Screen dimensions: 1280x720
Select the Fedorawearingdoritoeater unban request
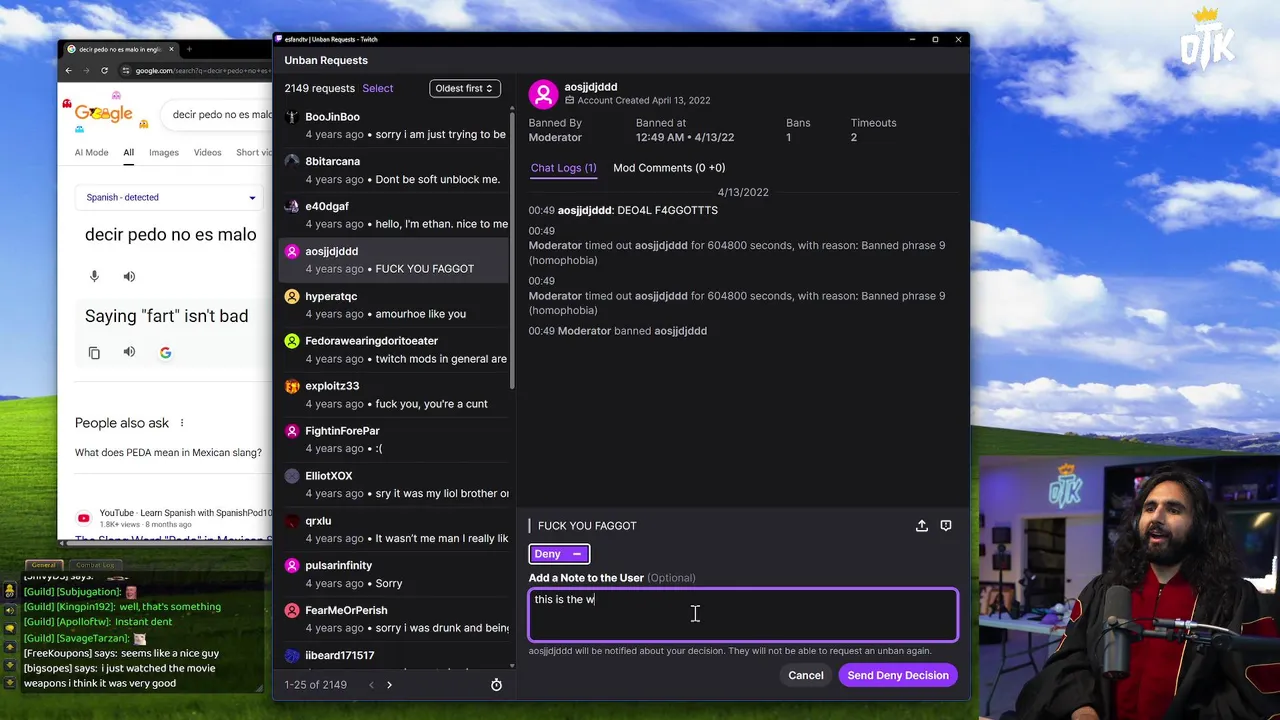(x=395, y=350)
